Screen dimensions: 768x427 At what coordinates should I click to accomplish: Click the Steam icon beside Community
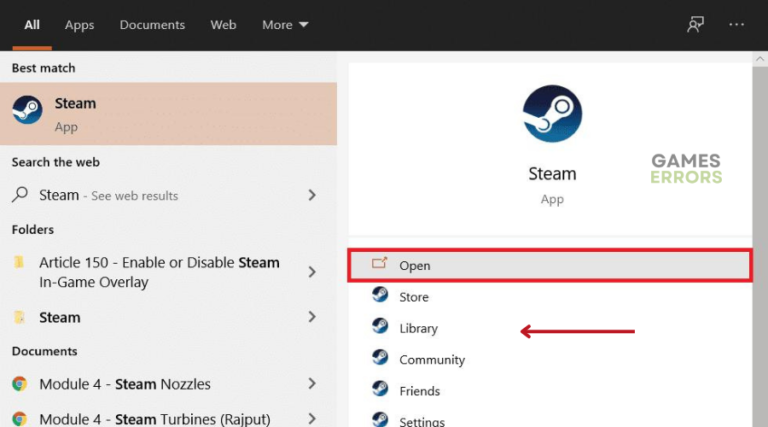(x=380, y=359)
